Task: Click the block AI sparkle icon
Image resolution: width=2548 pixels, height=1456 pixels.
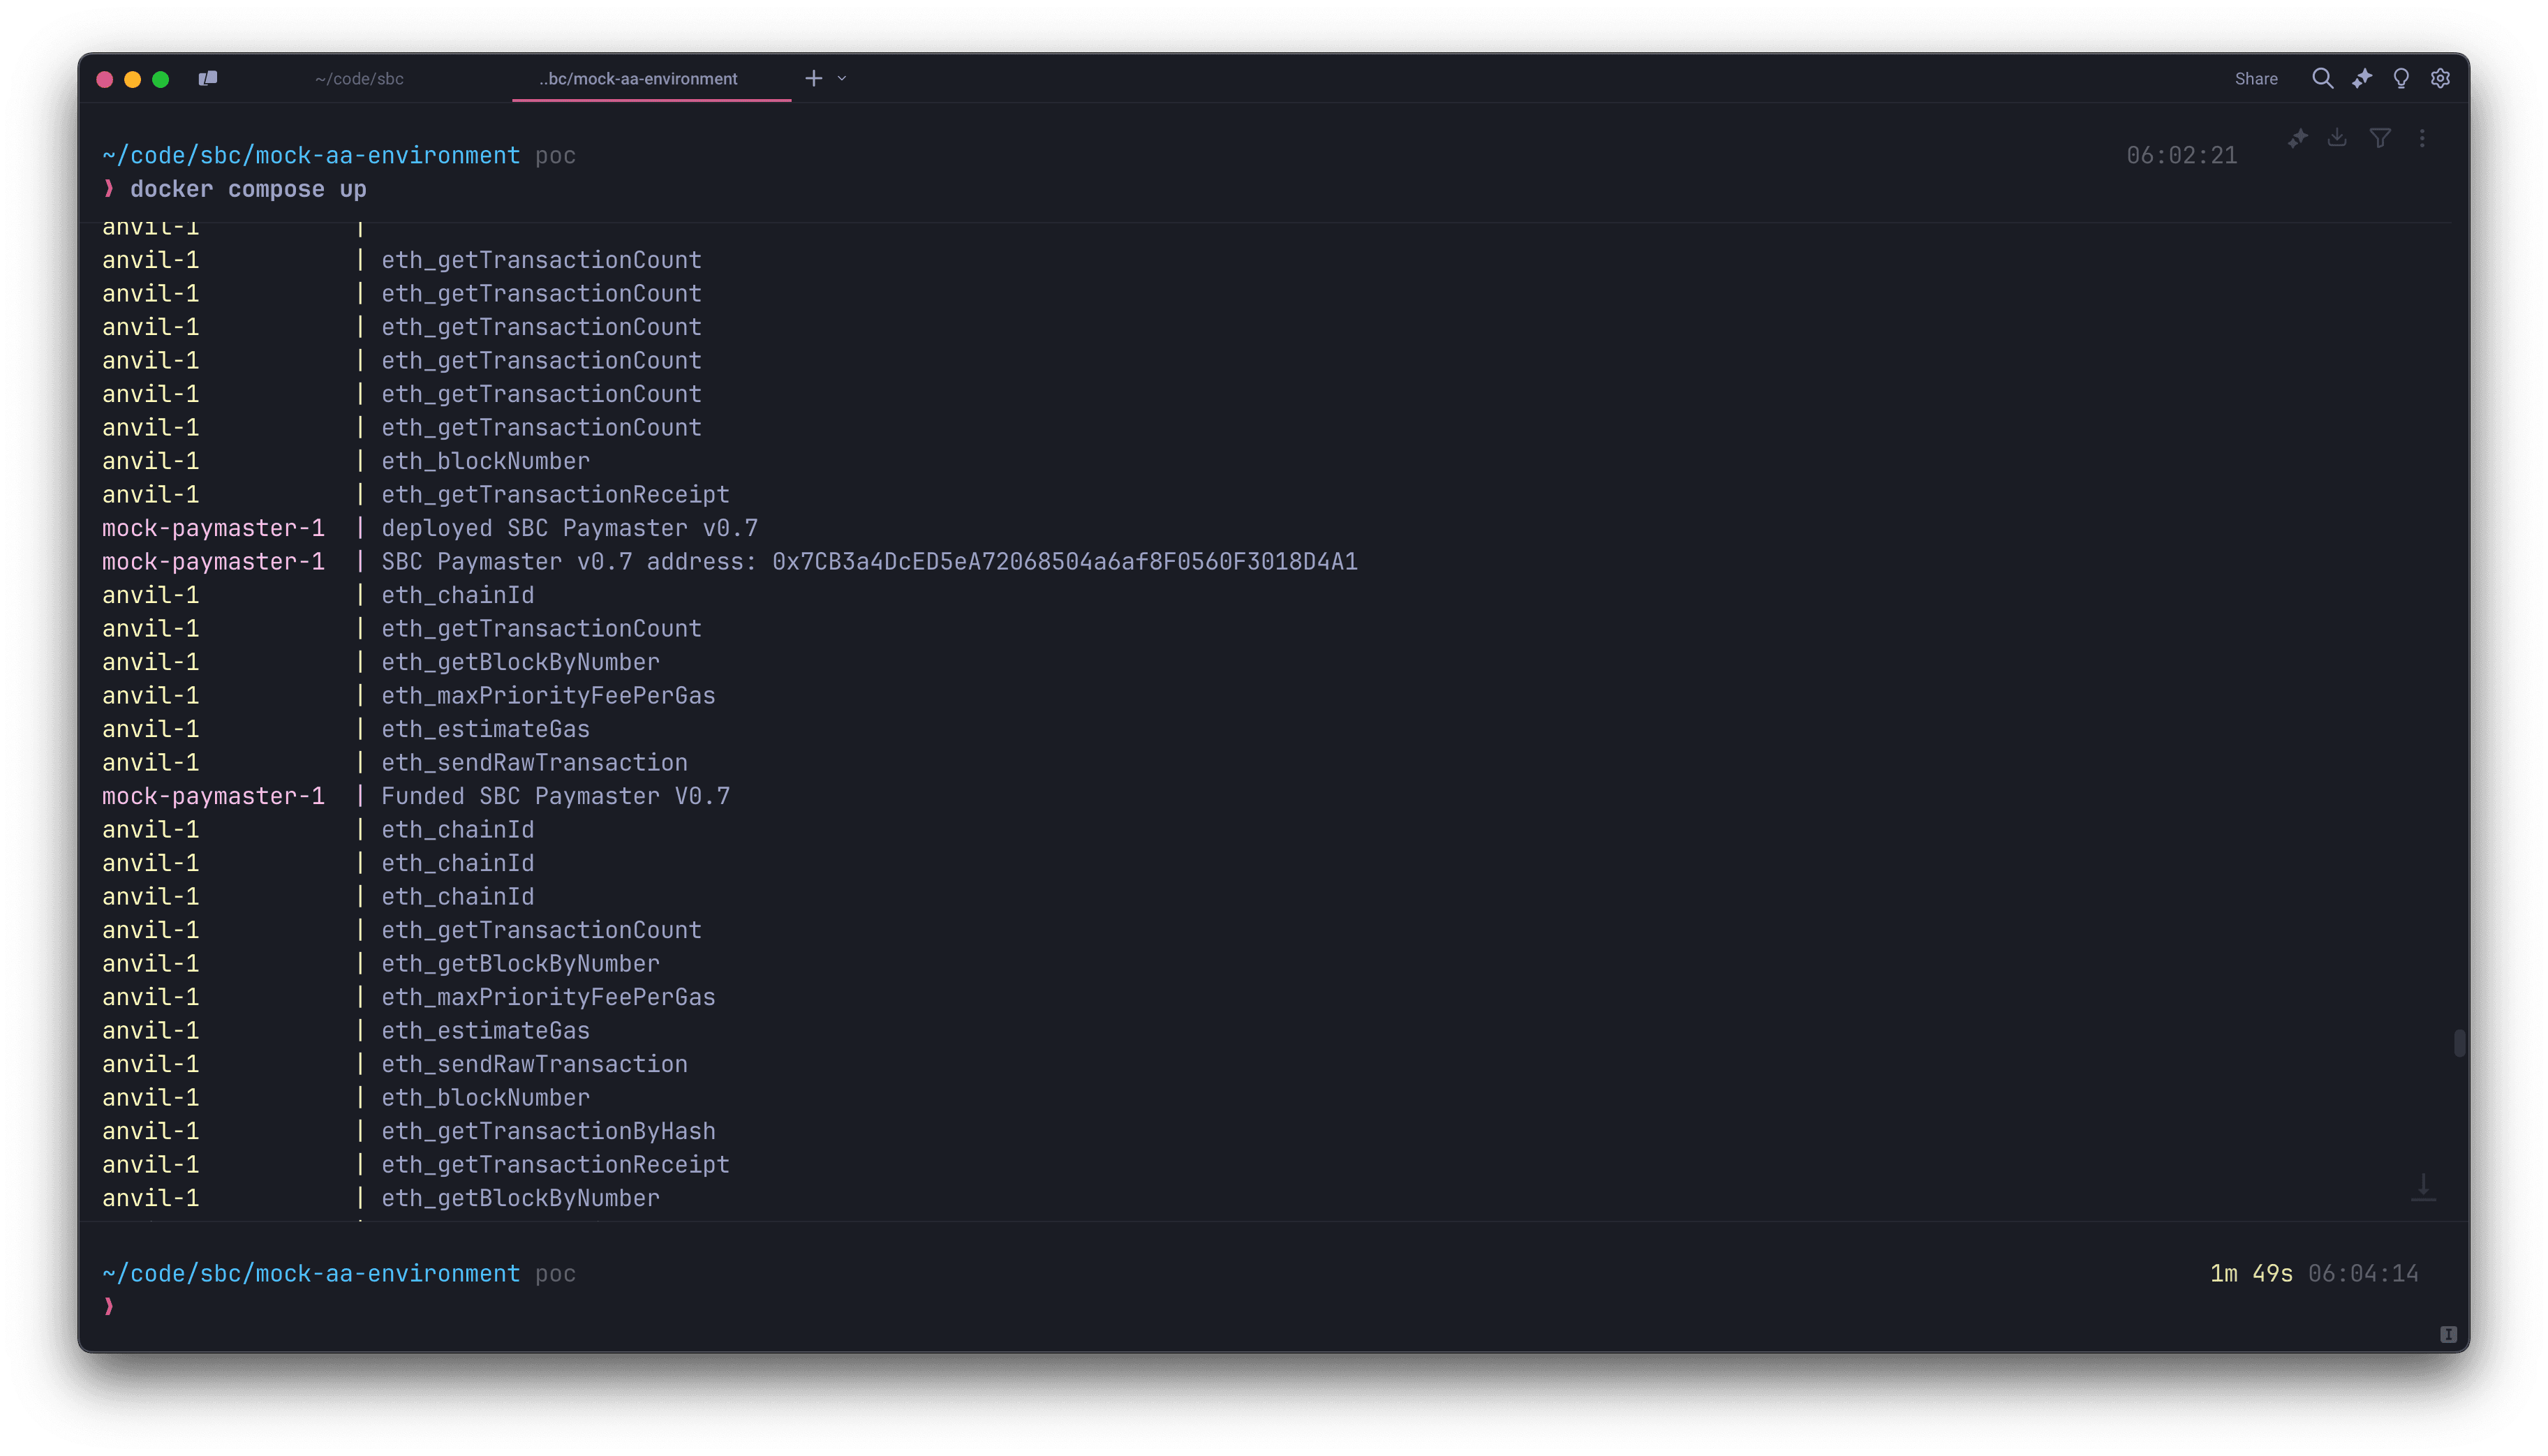Action: point(2298,138)
